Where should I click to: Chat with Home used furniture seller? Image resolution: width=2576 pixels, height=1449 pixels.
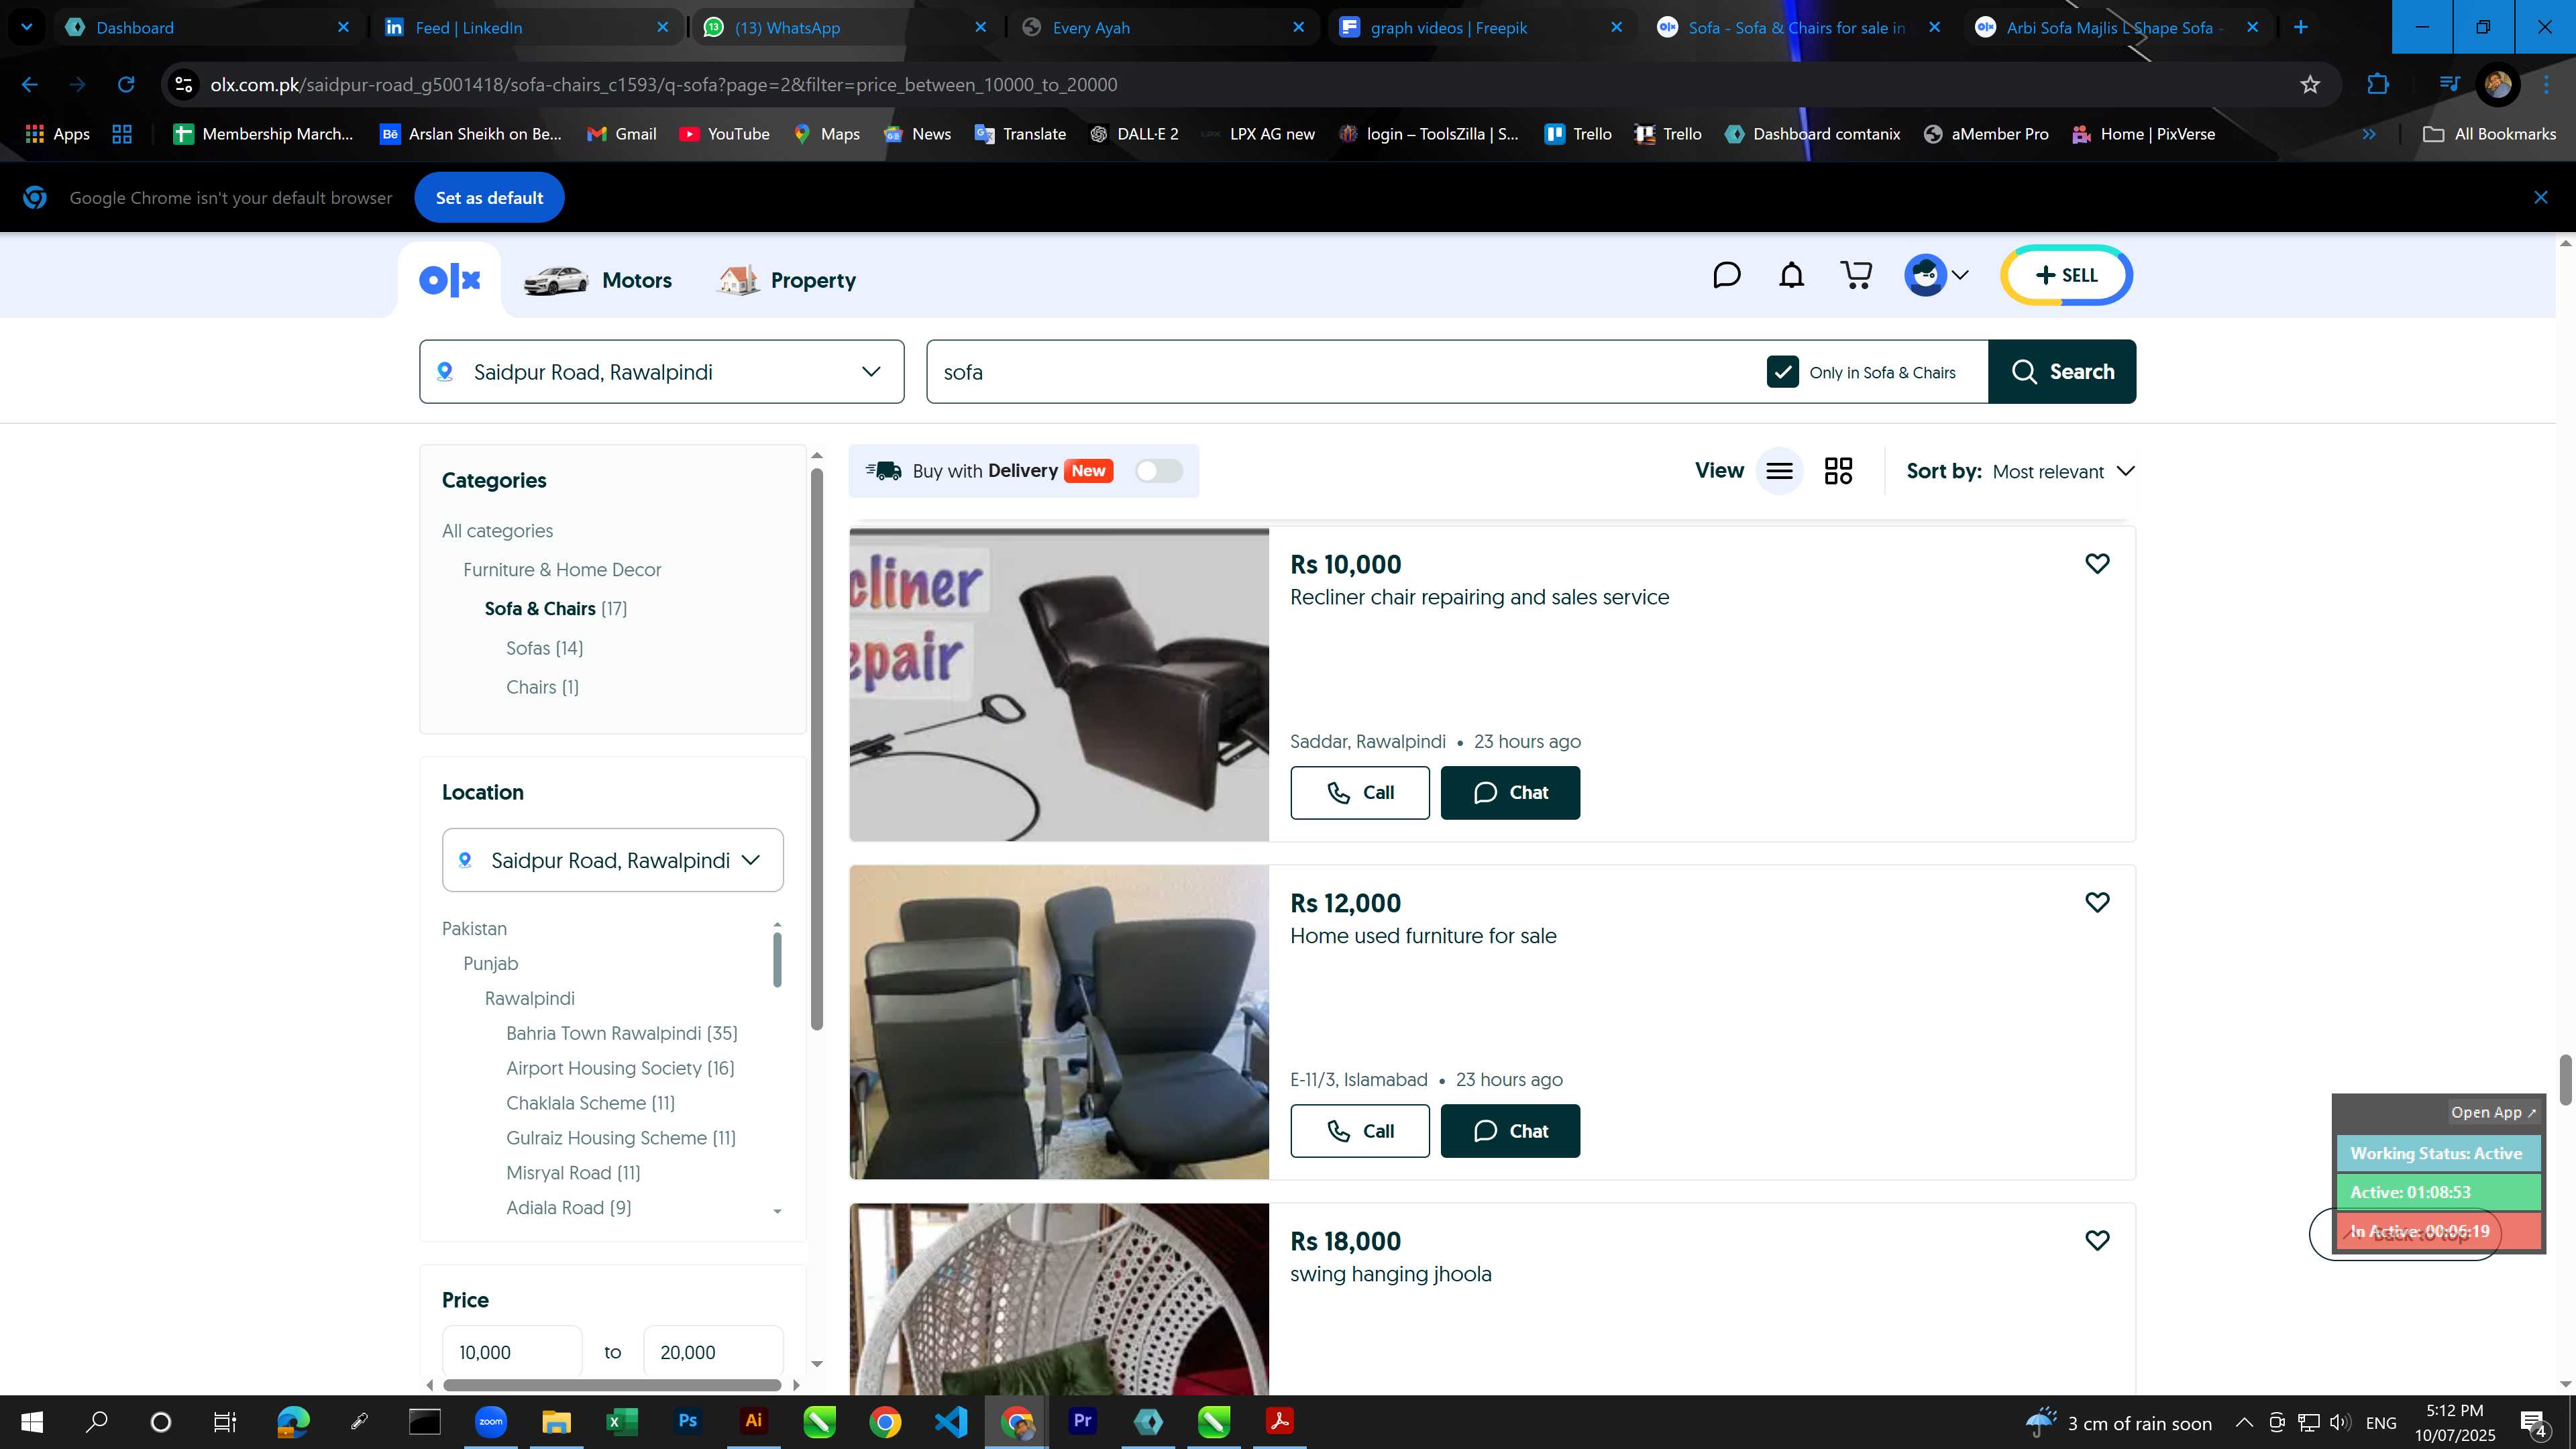(1510, 1131)
